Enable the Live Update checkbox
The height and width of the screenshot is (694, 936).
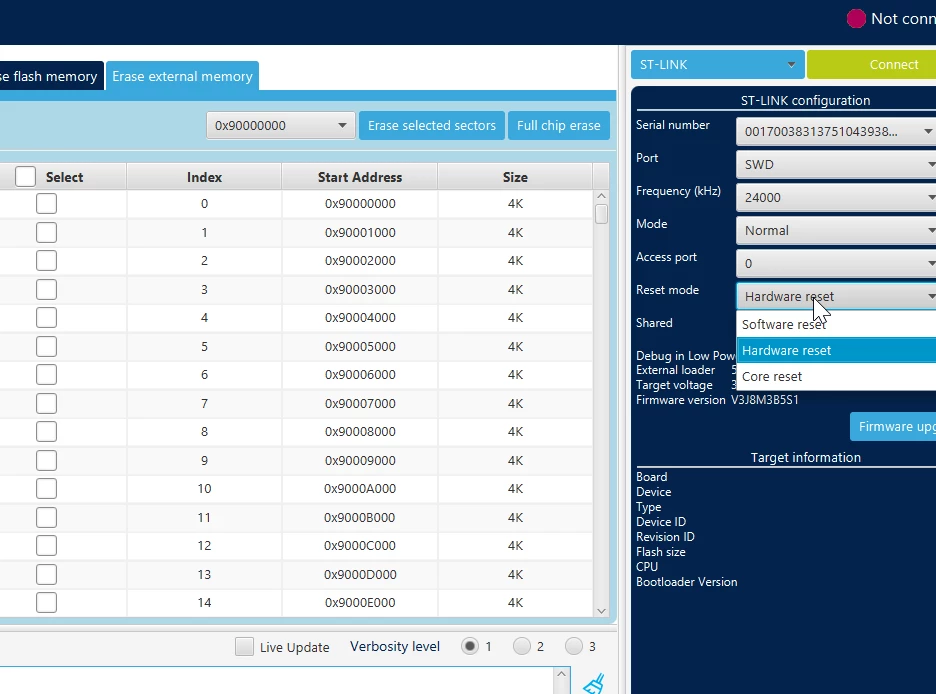click(x=244, y=647)
